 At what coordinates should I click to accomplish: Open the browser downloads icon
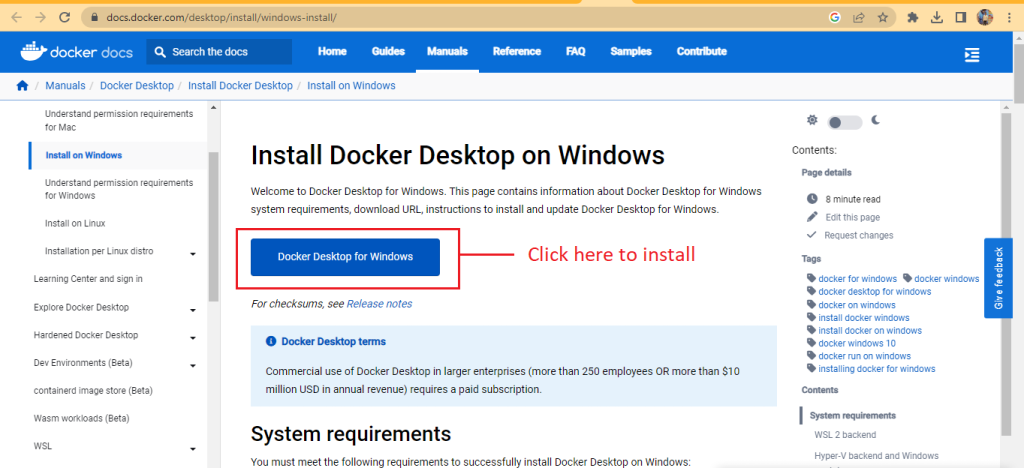click(x=937, y=17)
